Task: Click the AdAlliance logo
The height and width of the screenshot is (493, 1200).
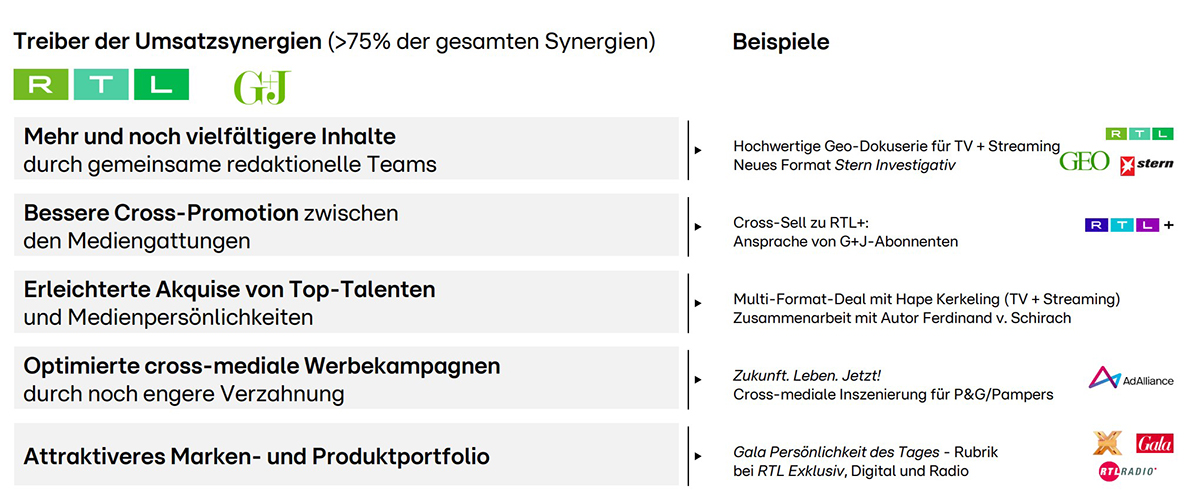Action: [x=1131, y=378]
